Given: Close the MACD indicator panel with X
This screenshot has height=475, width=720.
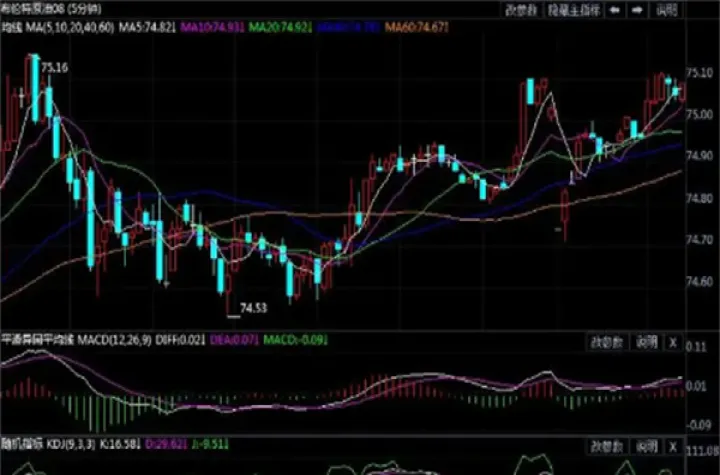Looking at the screenshot, I should point(673,342).
